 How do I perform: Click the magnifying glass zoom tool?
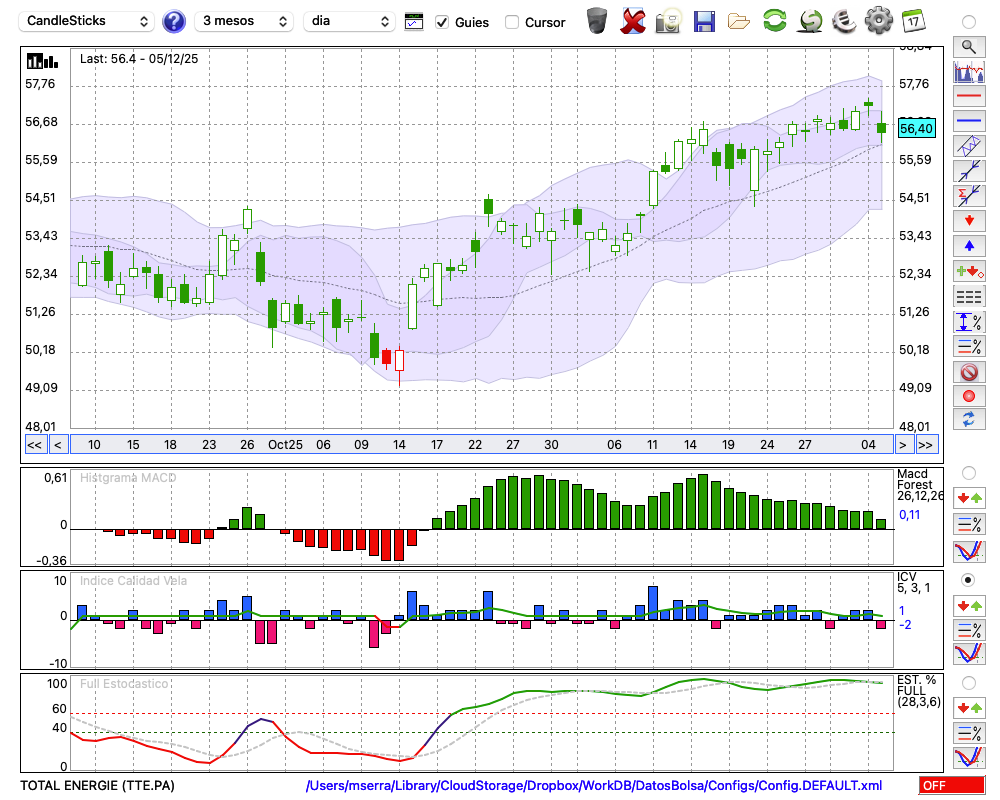(968, 46)
